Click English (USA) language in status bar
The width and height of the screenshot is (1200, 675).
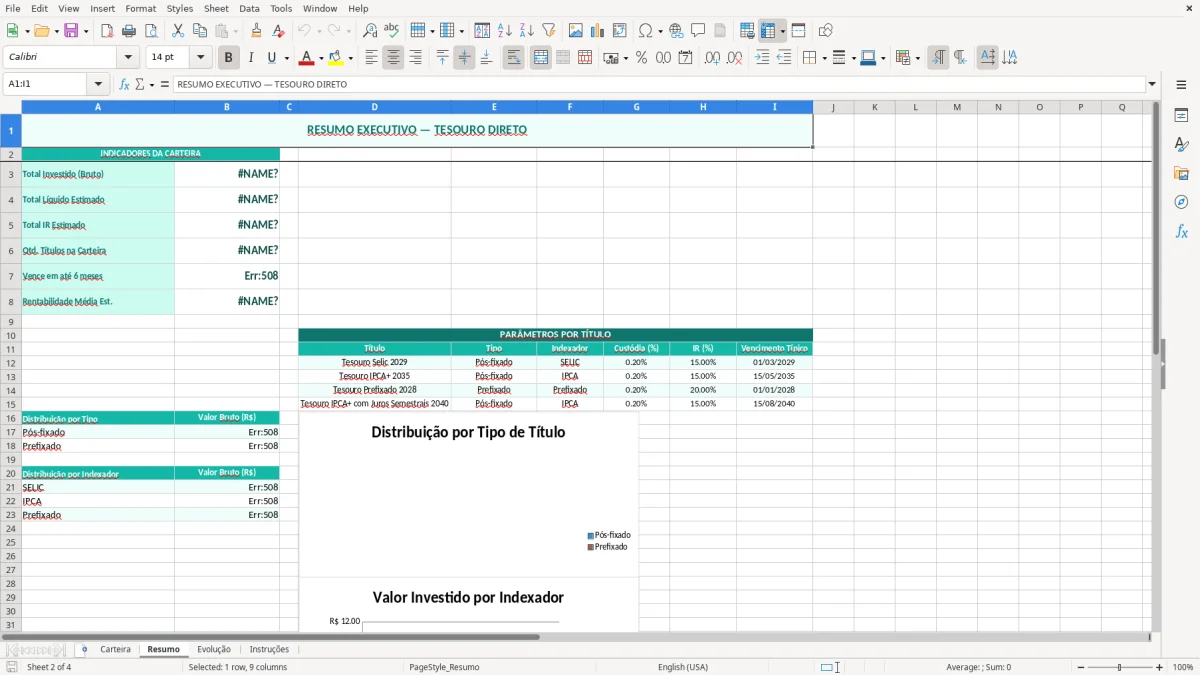tap(683, 667)
